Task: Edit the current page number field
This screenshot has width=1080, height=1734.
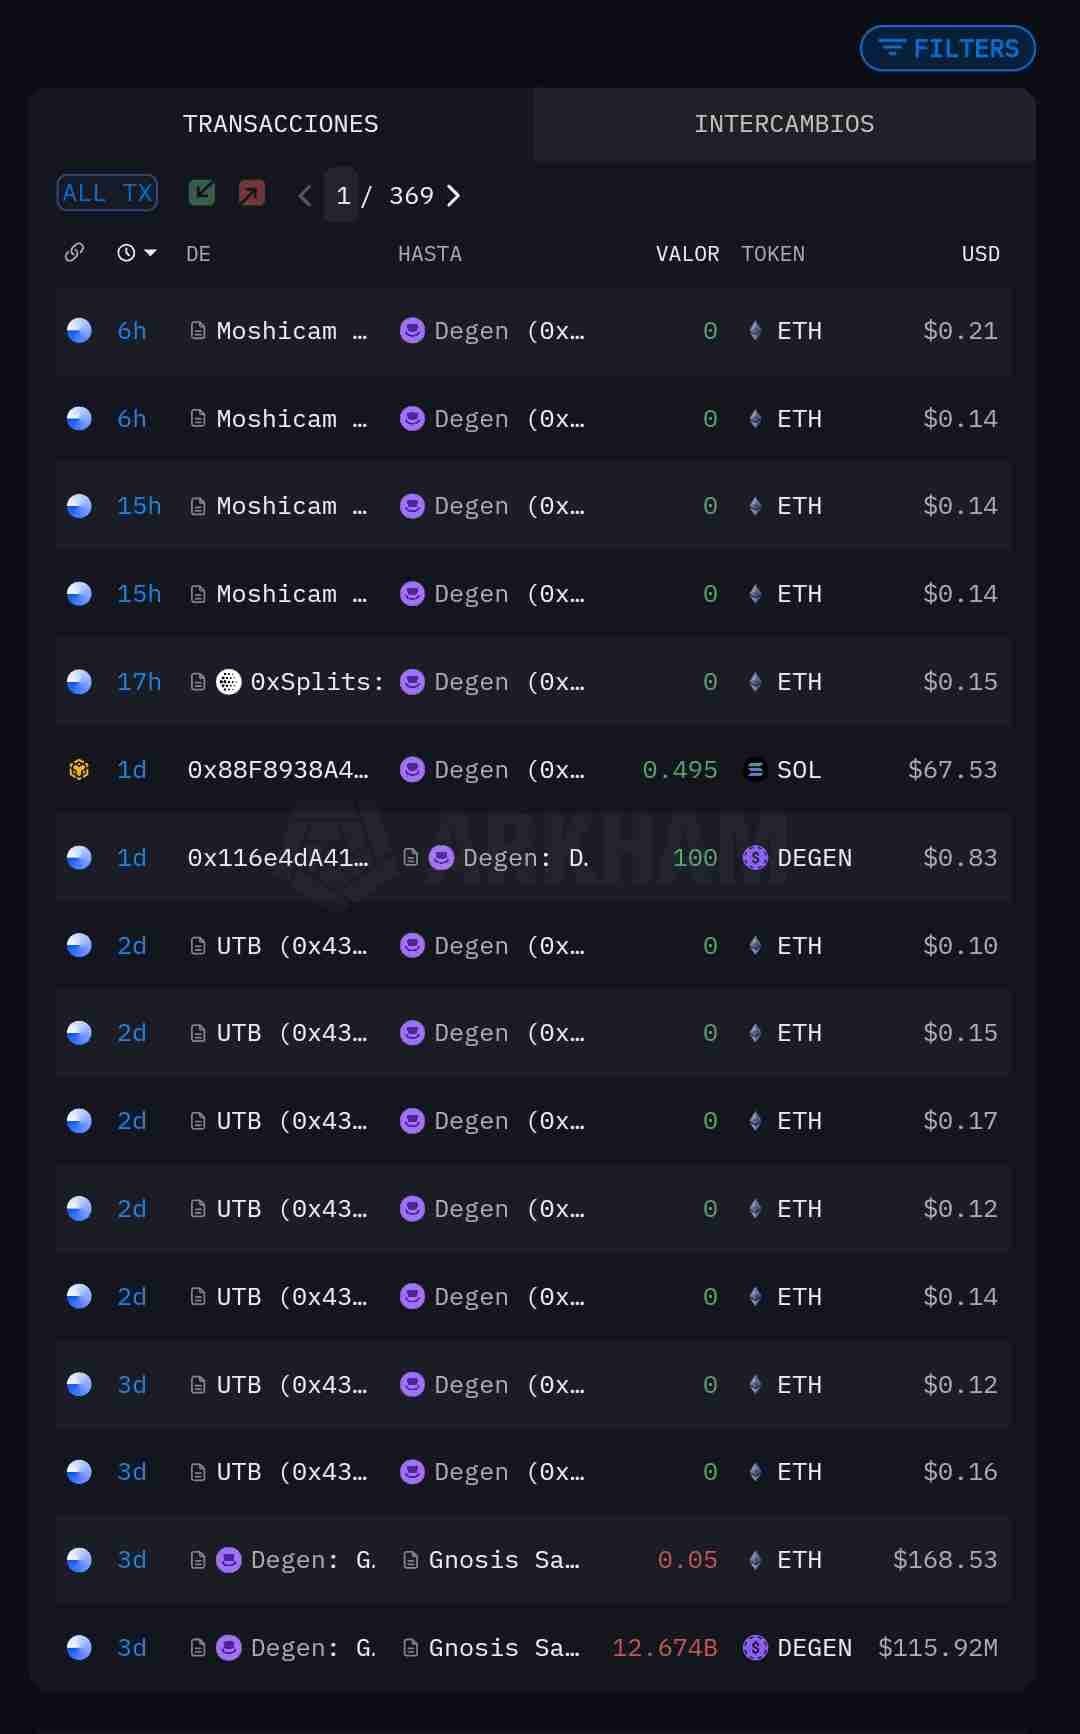Action: (342, 195)
